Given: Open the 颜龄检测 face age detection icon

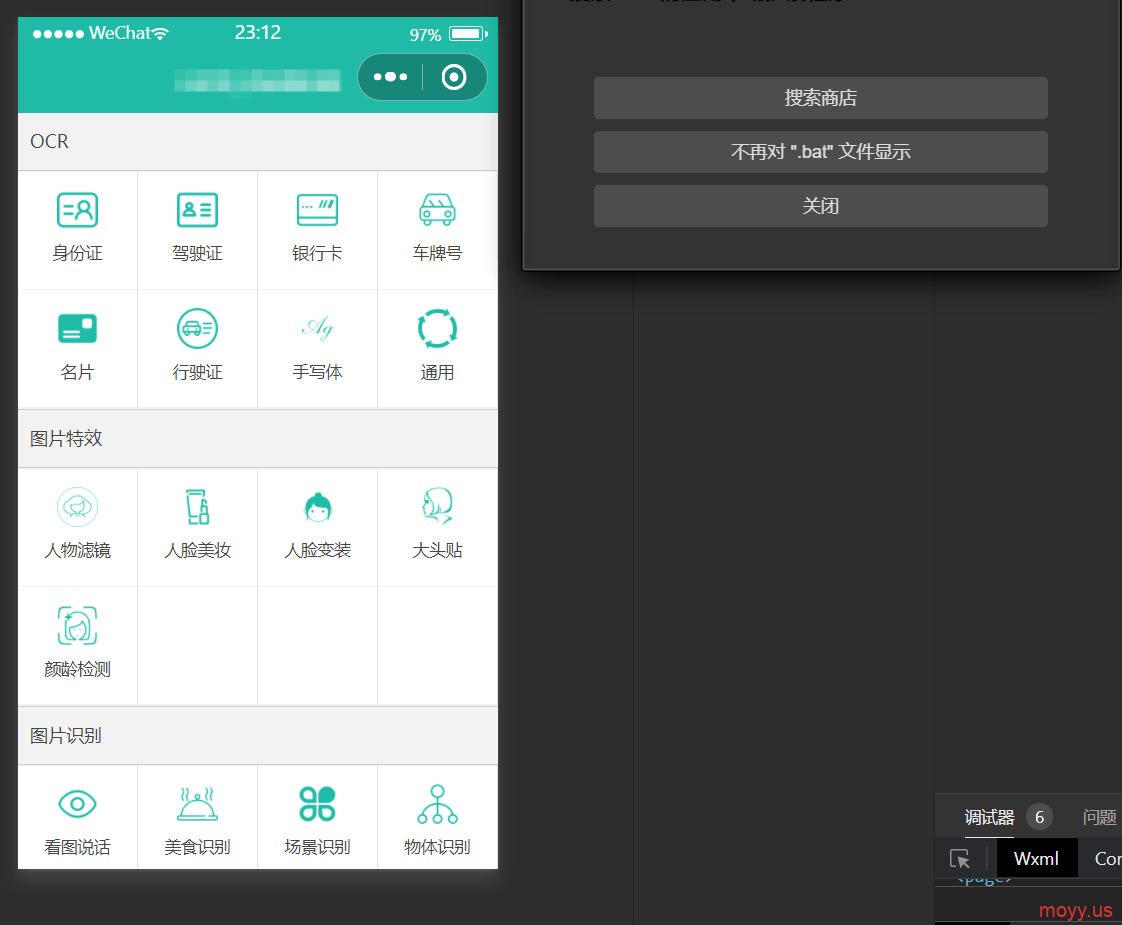Looking at the screenshot, I should pyautogui.click(x=77, y=626).
